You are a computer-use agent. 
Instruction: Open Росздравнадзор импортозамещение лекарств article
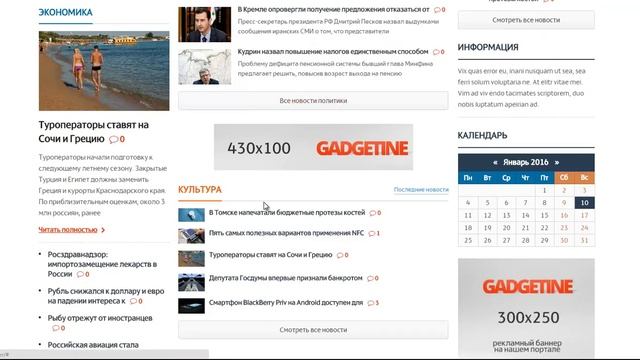(102, 264)
